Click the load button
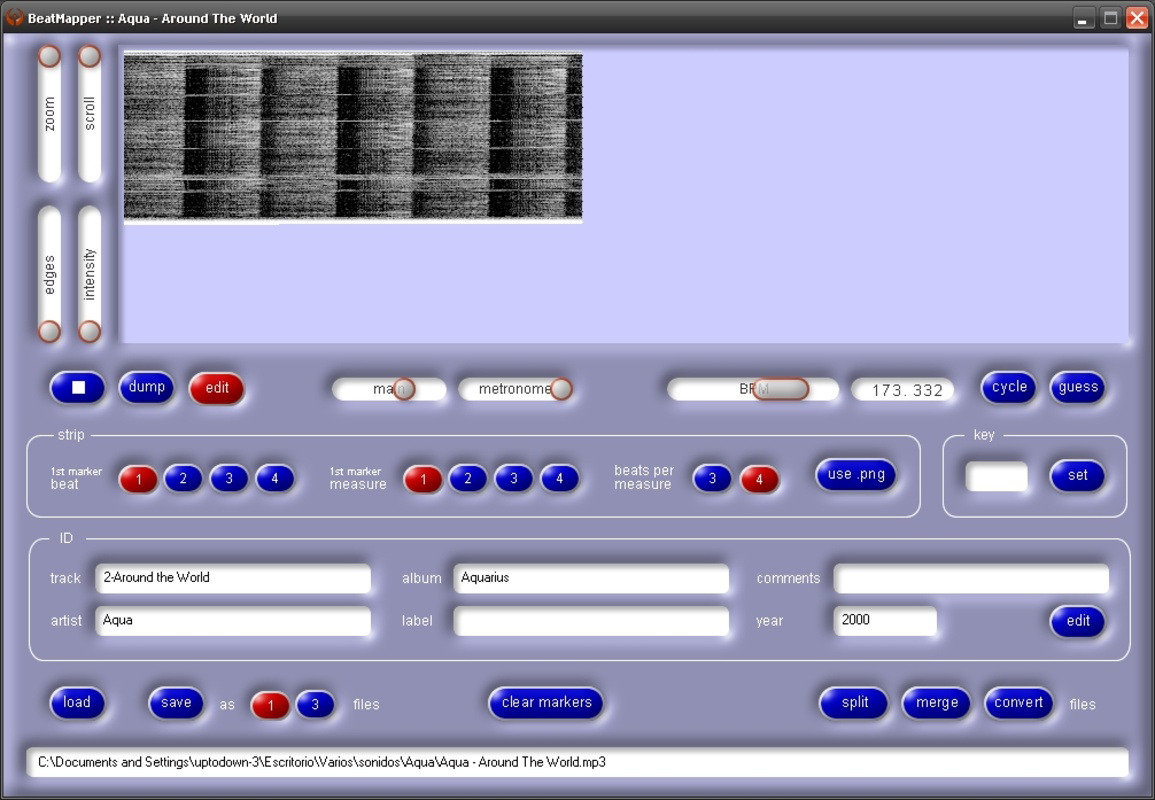Viewport: 1155px width, 800px height. click(77, 703)
